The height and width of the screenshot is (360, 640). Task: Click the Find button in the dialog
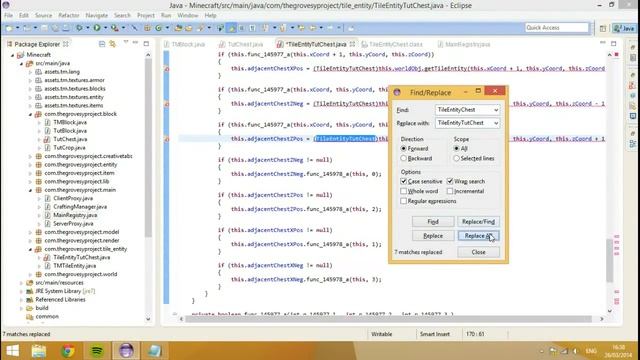[433, 222]
